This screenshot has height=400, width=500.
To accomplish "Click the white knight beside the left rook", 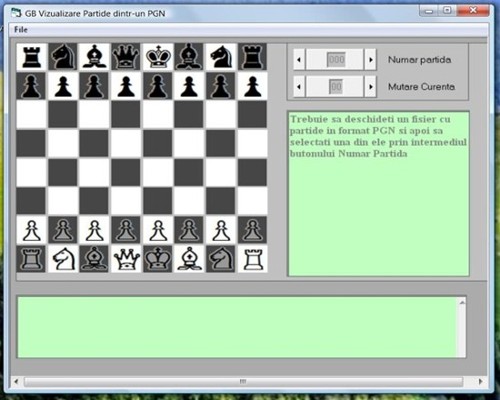I will tap(63, 259).
